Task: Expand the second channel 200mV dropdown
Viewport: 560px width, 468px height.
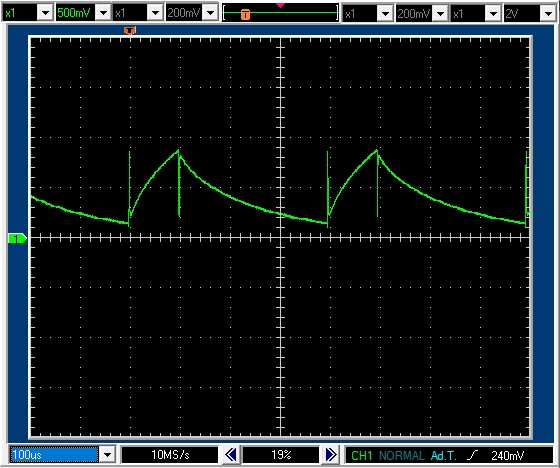Action: click(x=210, y=13)
